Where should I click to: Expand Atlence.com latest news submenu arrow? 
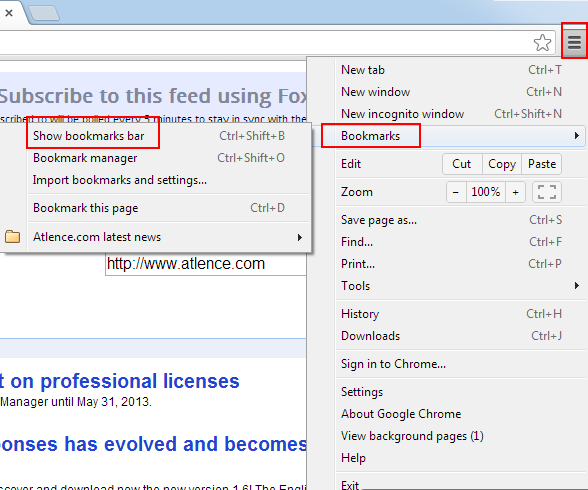[x=300, y=237]
